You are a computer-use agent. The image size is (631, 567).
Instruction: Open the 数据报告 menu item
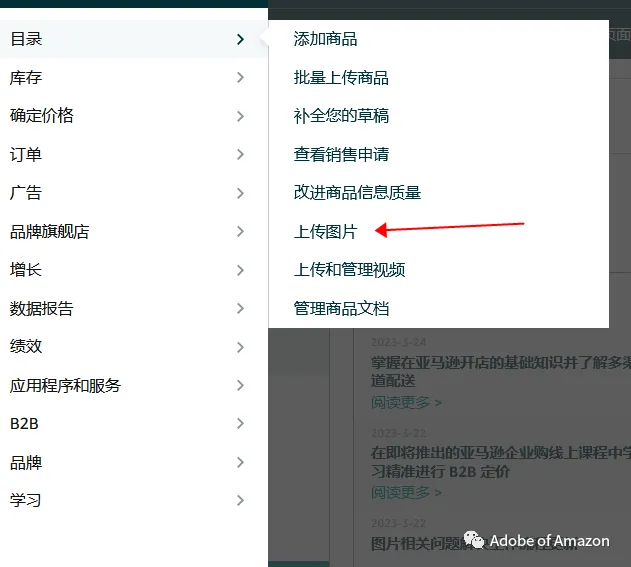click(x=134, y=309)
